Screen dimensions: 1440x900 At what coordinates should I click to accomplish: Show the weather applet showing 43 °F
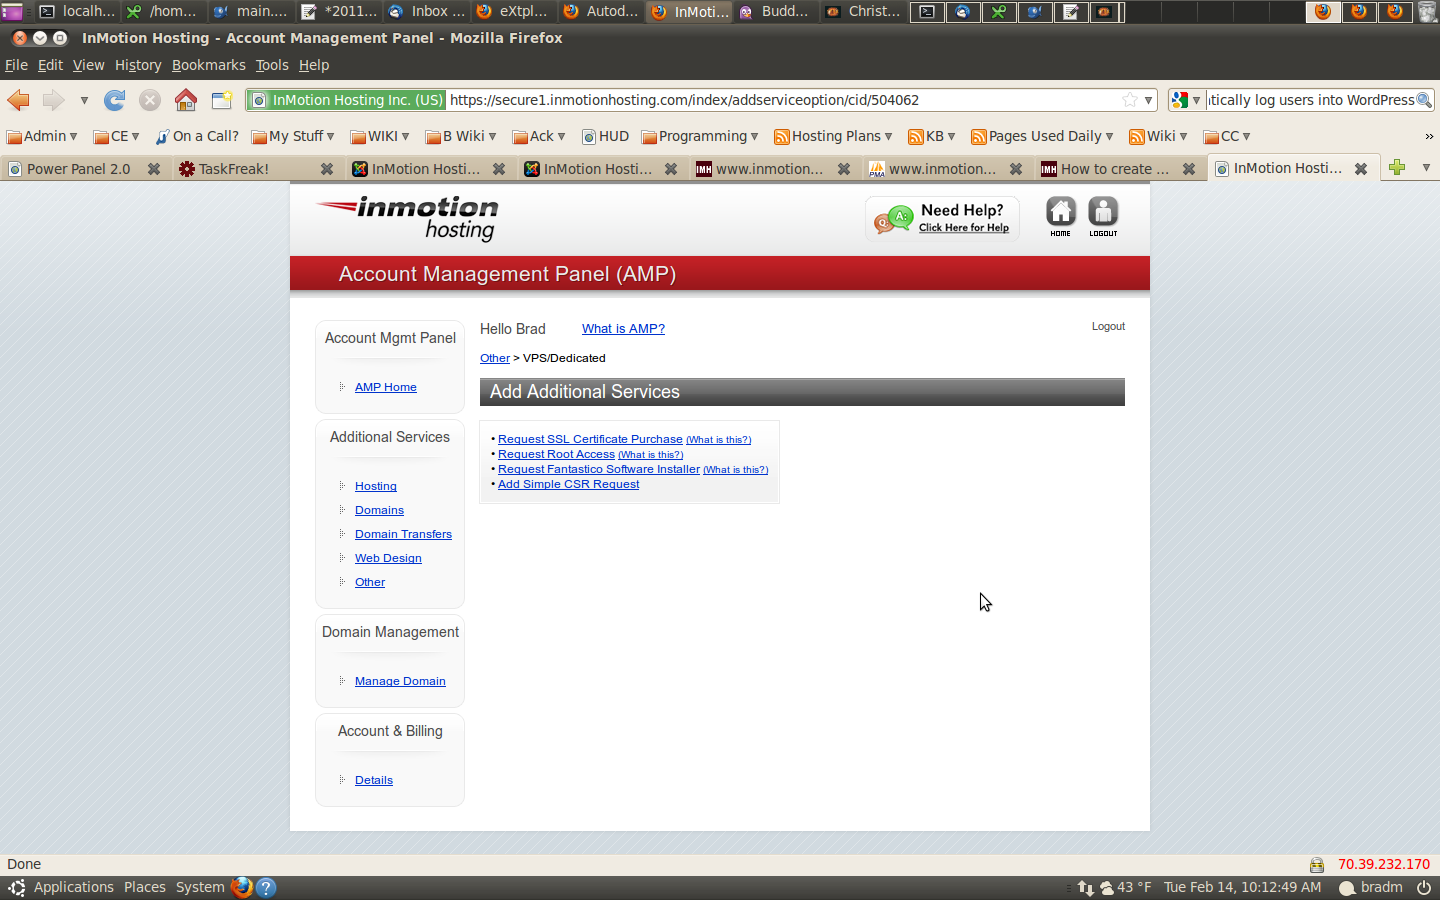pos(1126,887)
